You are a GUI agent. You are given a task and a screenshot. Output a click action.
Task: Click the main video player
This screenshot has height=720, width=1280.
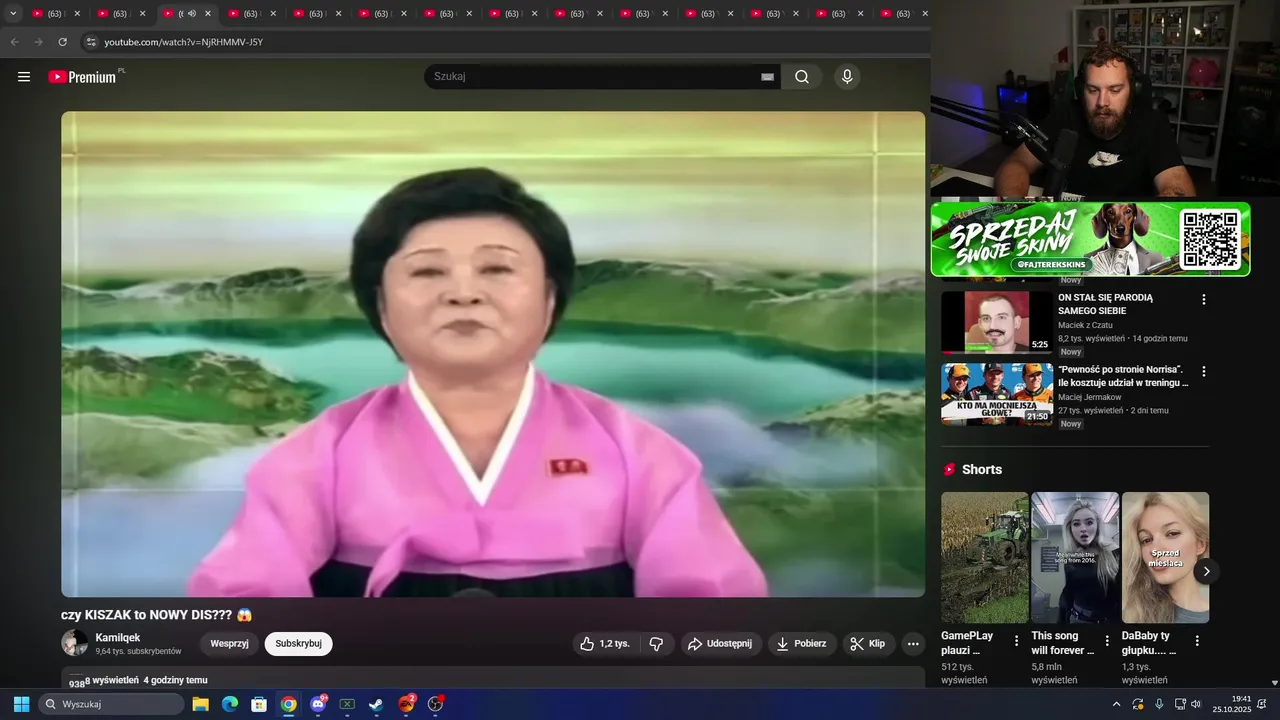coord(493,354)
